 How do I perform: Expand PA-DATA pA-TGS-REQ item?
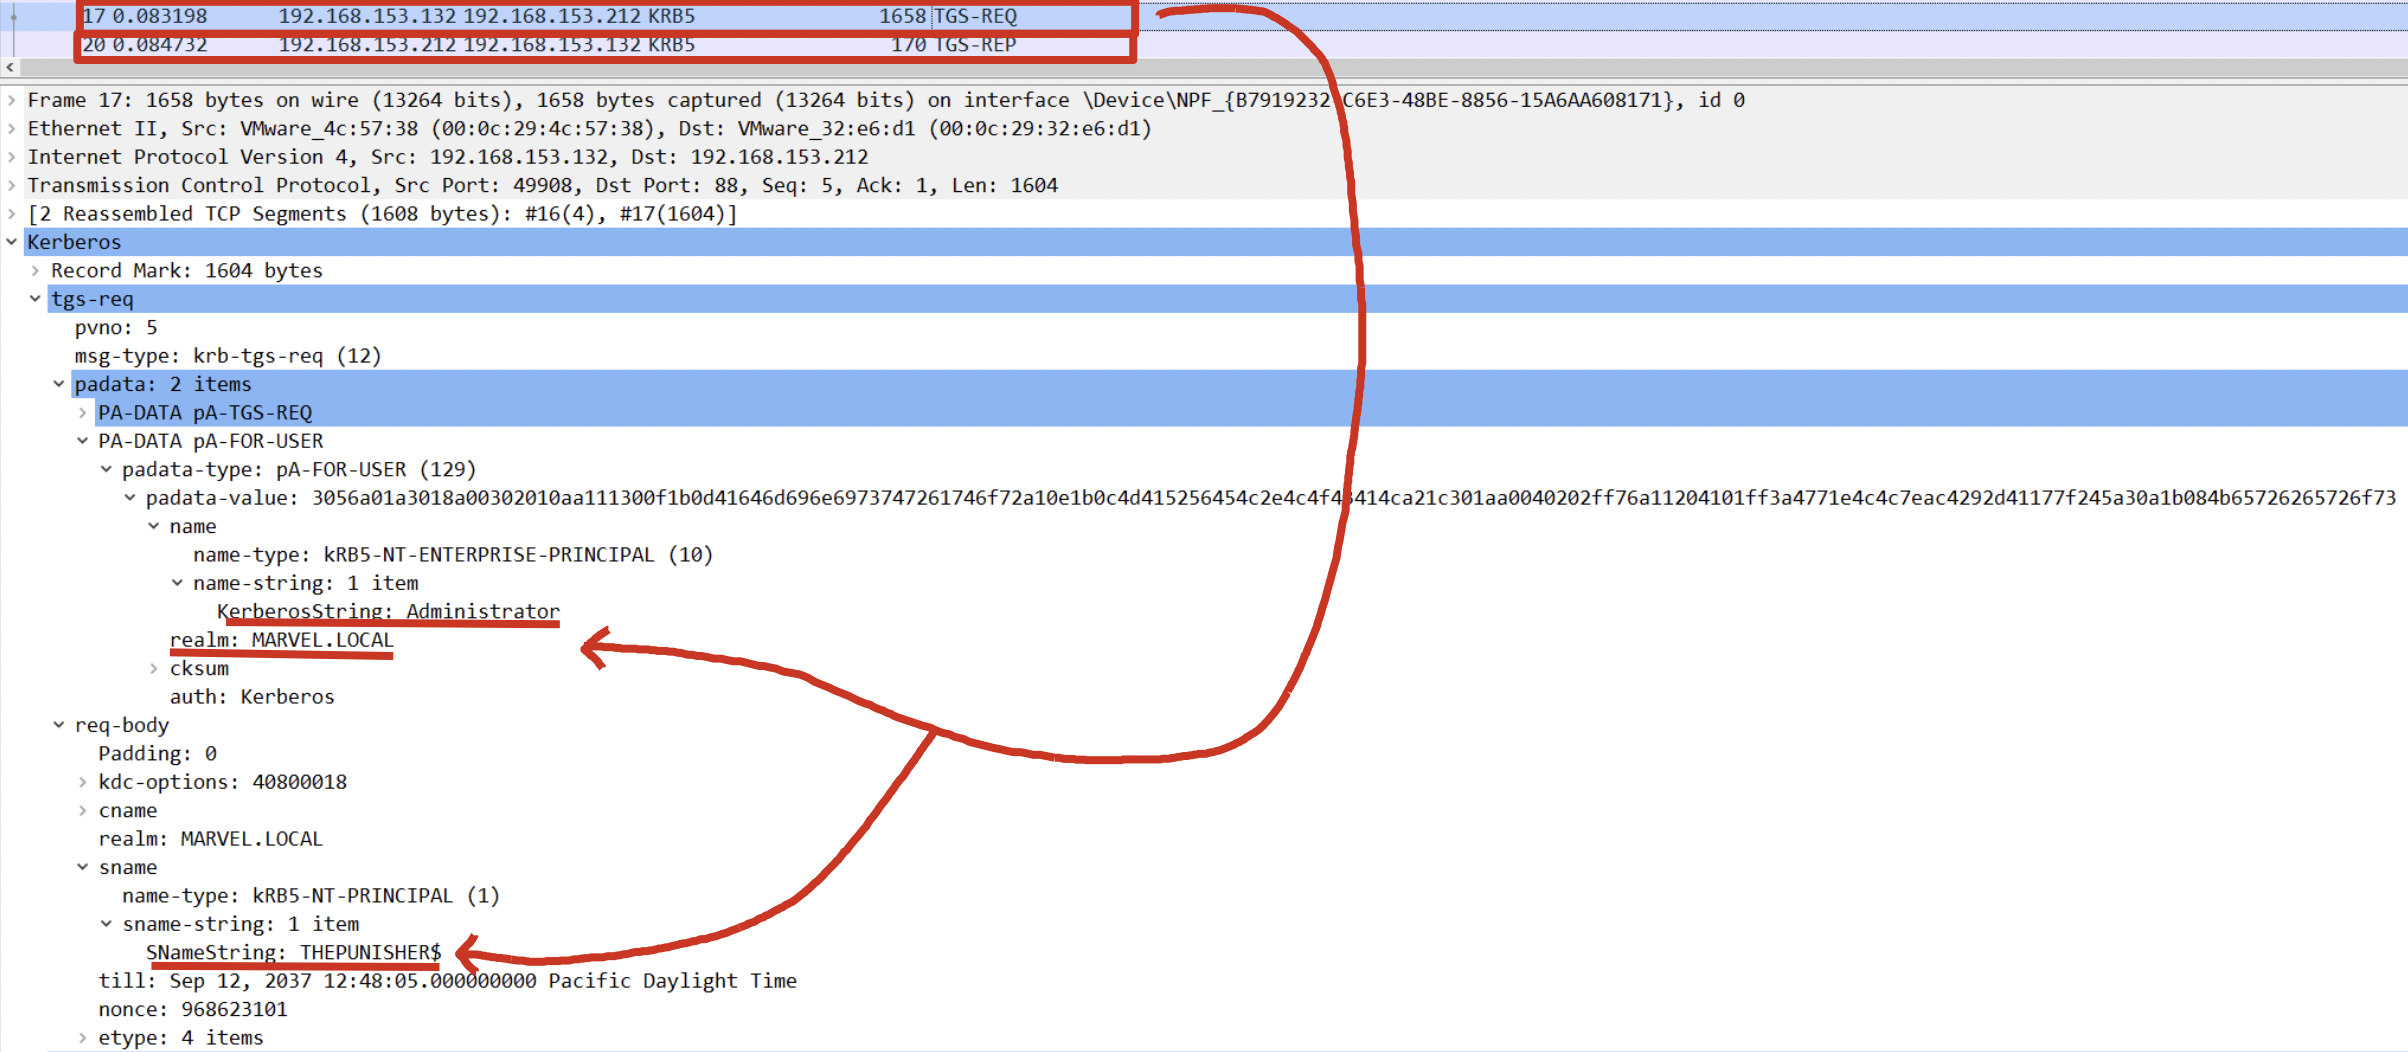[83, 413]
